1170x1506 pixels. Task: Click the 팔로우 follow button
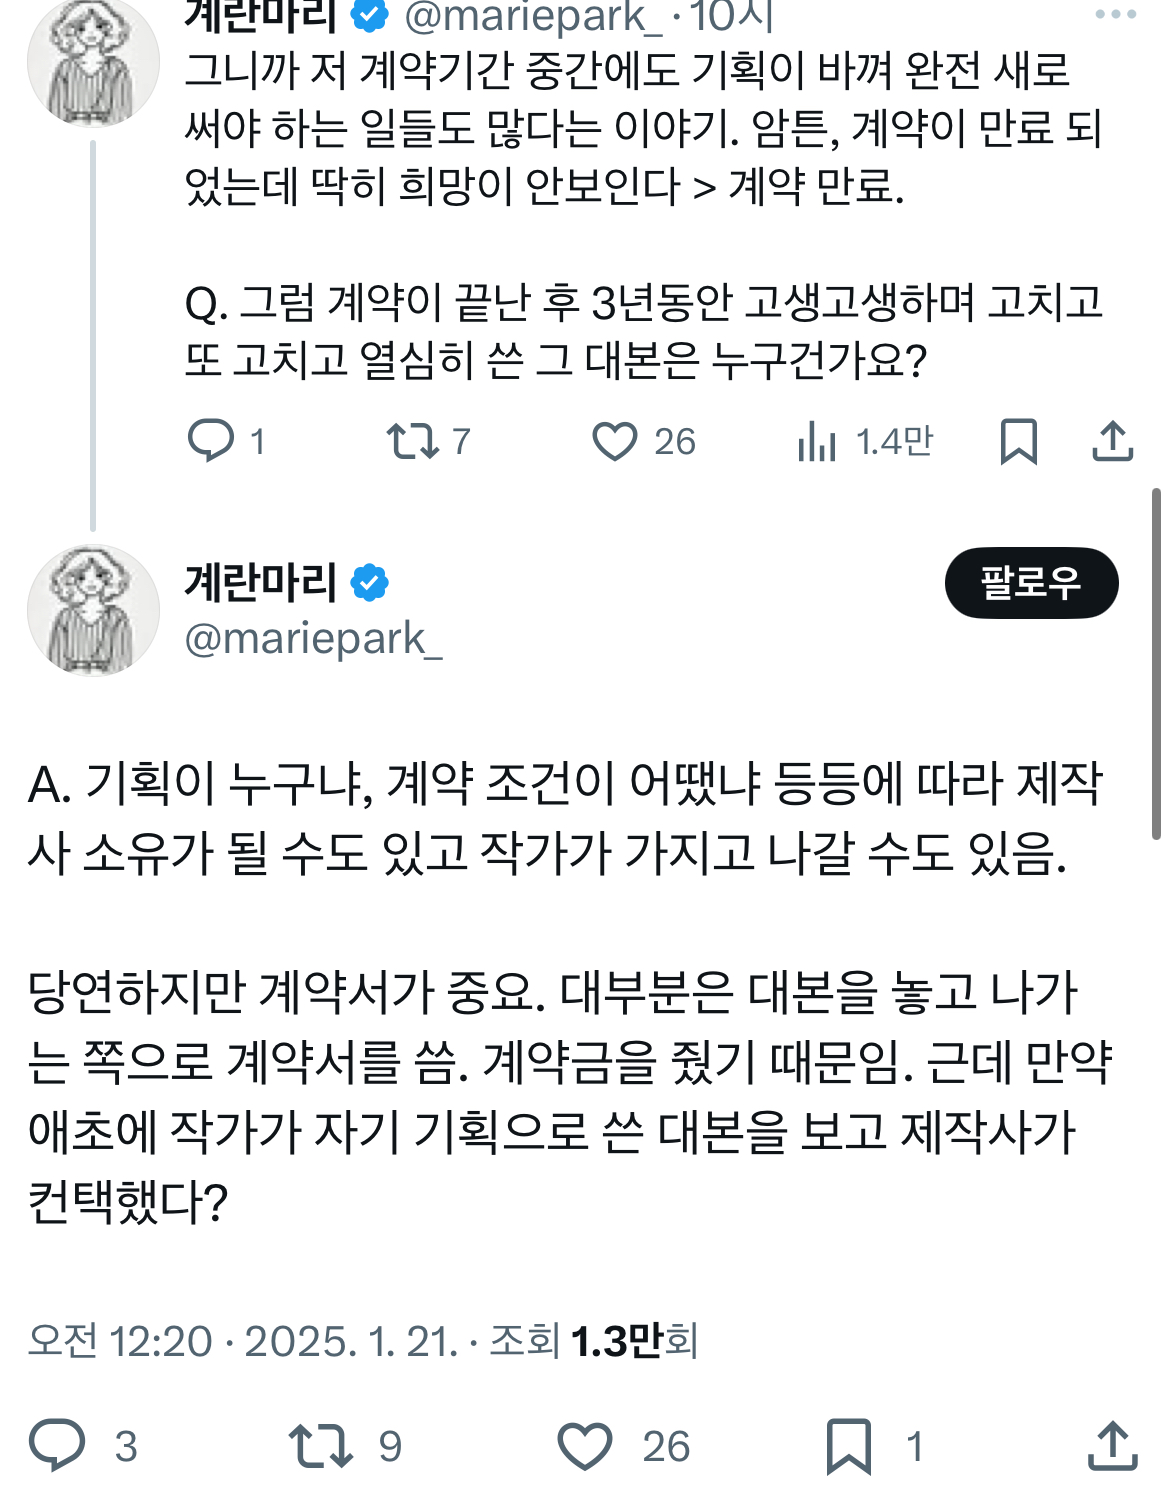[1031, 583]
